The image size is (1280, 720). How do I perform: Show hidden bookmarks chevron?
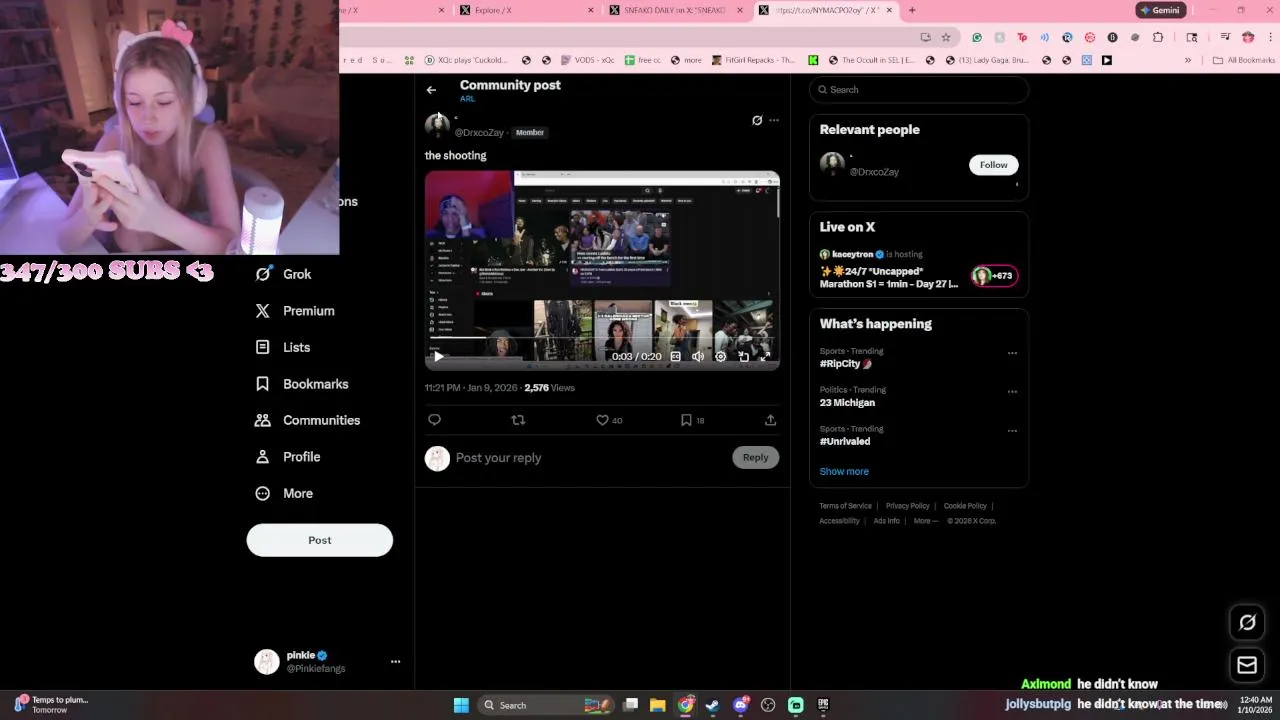tap(1188, 60)
